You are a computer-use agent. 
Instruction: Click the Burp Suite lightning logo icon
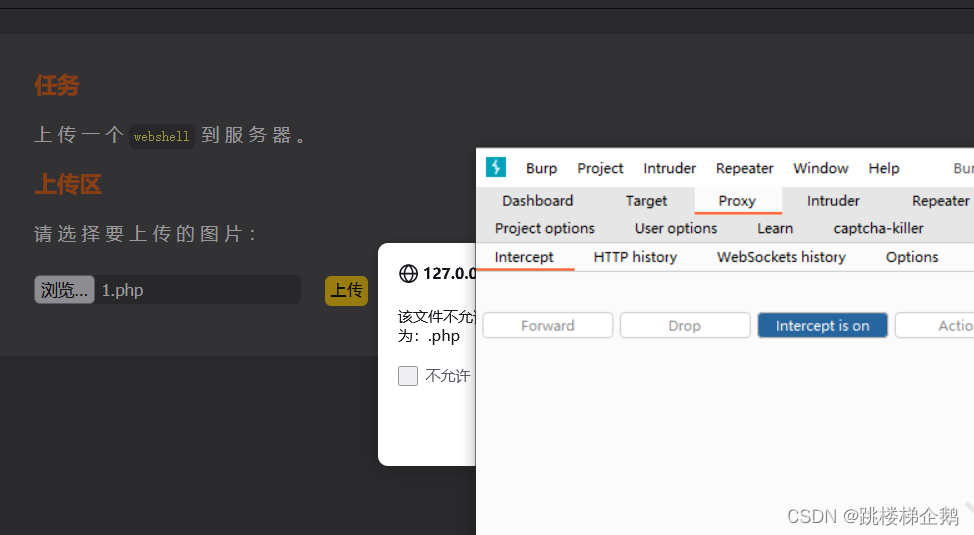tap(496, 167)
